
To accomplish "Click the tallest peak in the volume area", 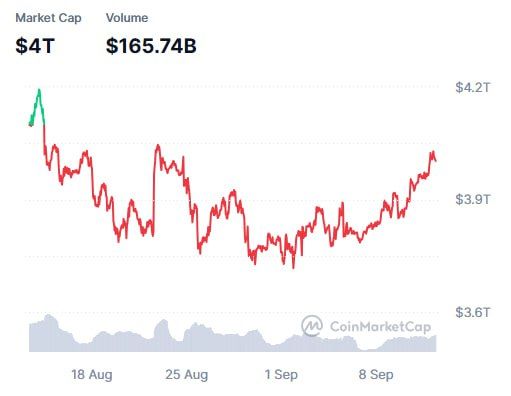I will point(49,315).
